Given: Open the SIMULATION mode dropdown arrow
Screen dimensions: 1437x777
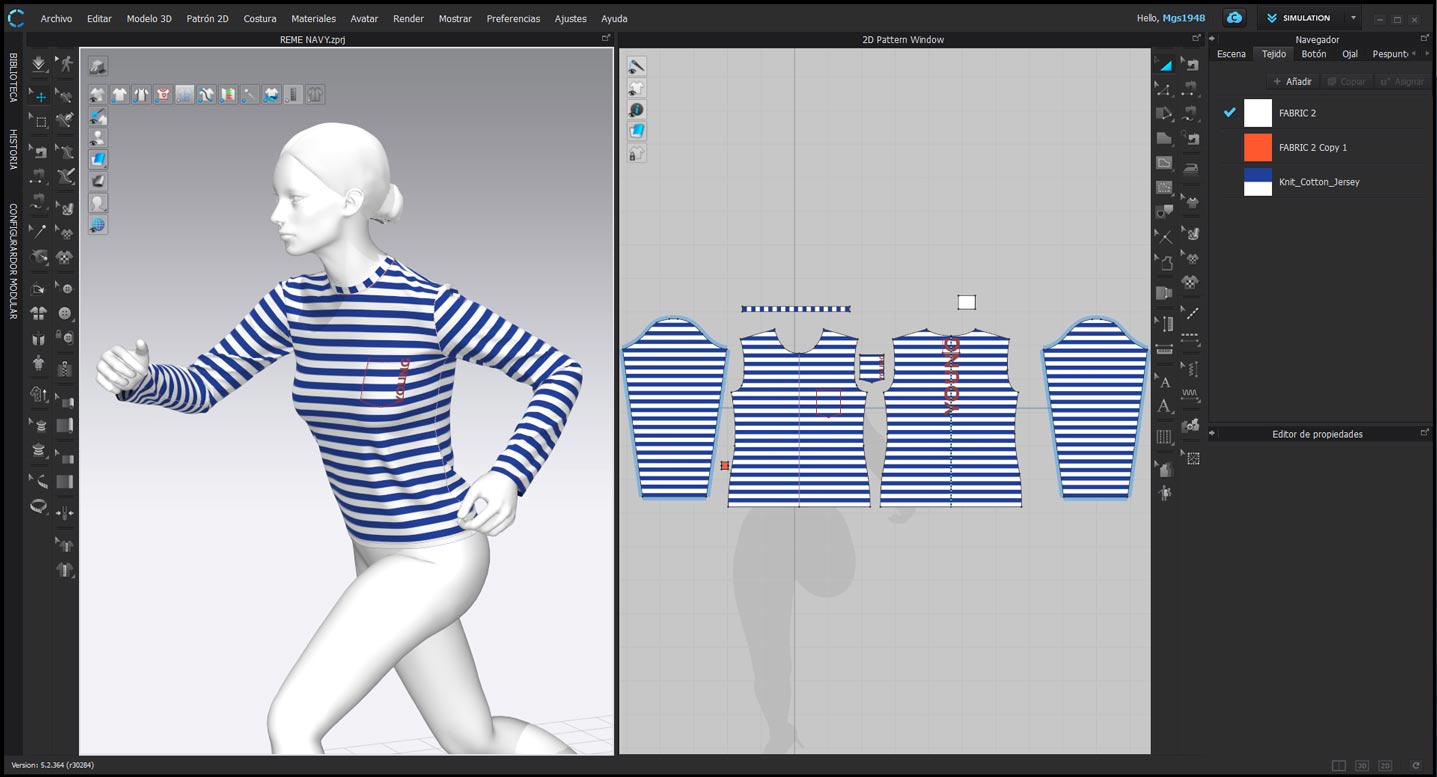Looking at the screenshot, I should pos(1353,18).
